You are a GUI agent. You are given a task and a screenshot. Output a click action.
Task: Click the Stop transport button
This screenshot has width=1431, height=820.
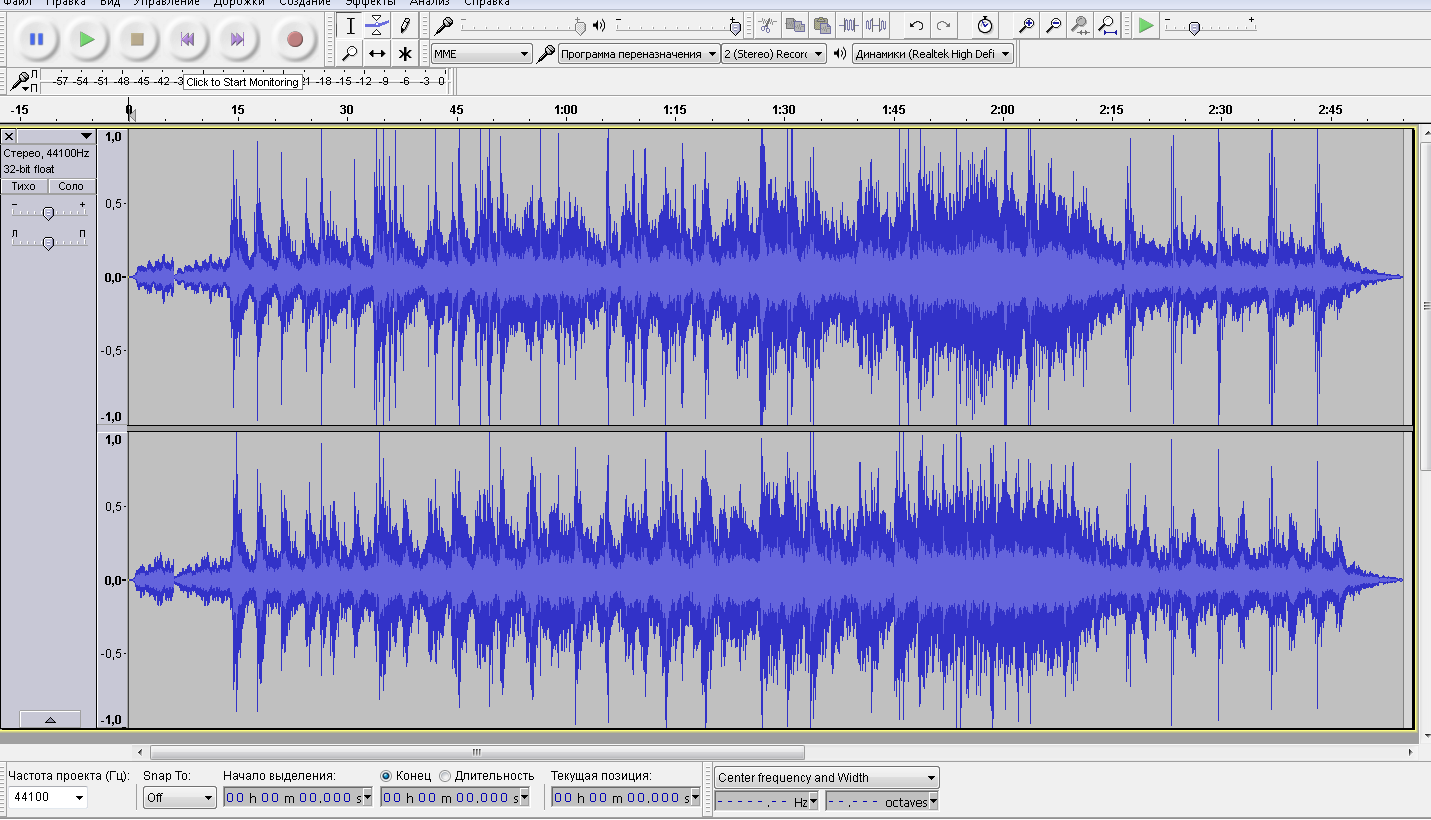[x=138, y=39]
